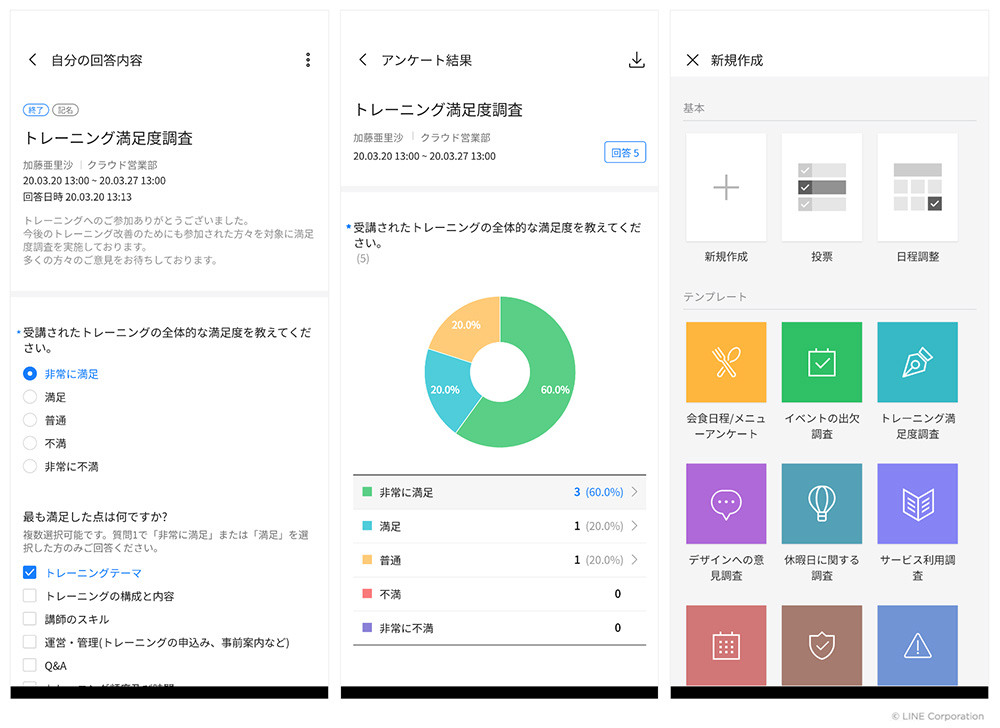Viewport: 1000px width, 728px height.
Task: Go back from the 自分の回答内容 screen
Action: click(x=33, y=60)
